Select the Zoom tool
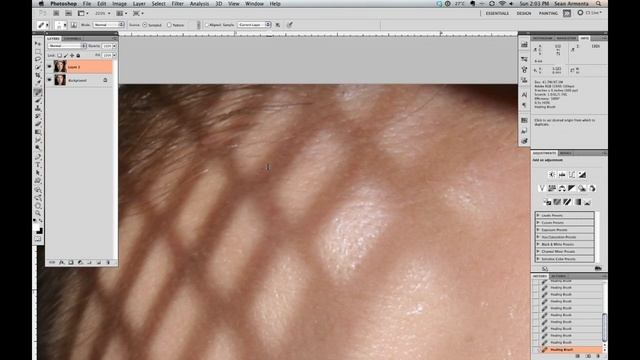The image size is (640, 360). click(x=38, y=213)
